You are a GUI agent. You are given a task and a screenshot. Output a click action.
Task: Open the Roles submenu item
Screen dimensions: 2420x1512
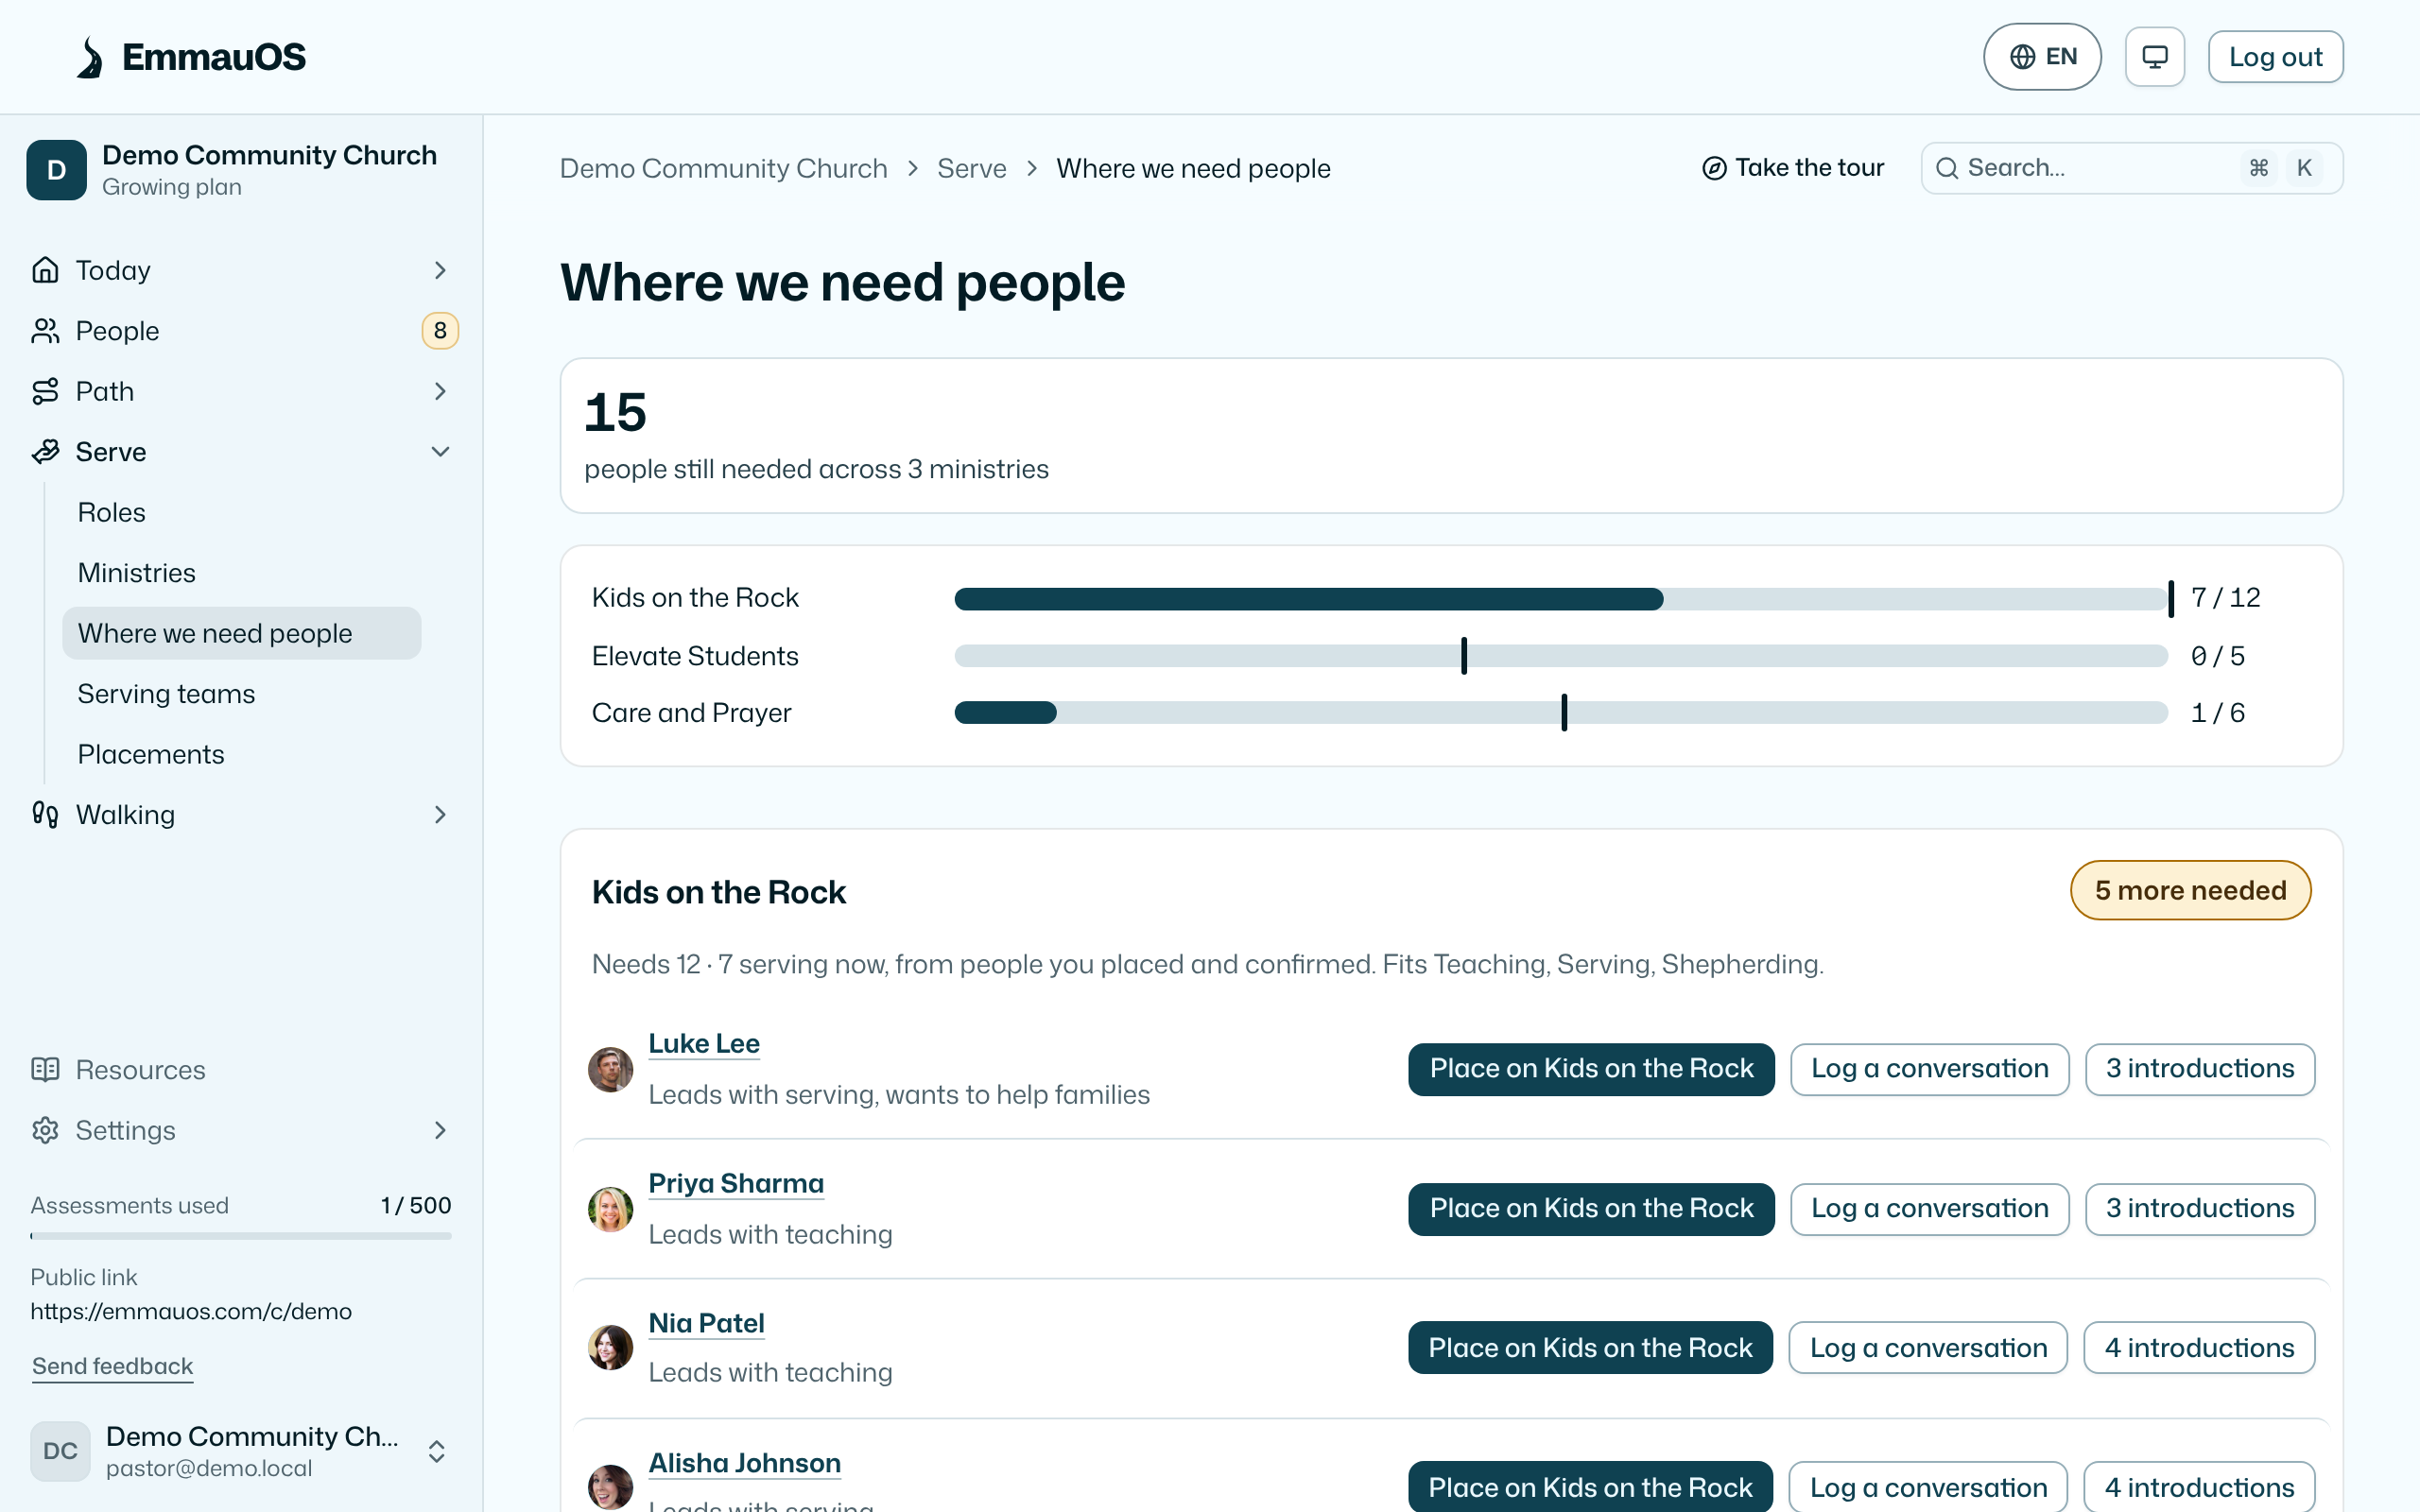tap(240, 512)
